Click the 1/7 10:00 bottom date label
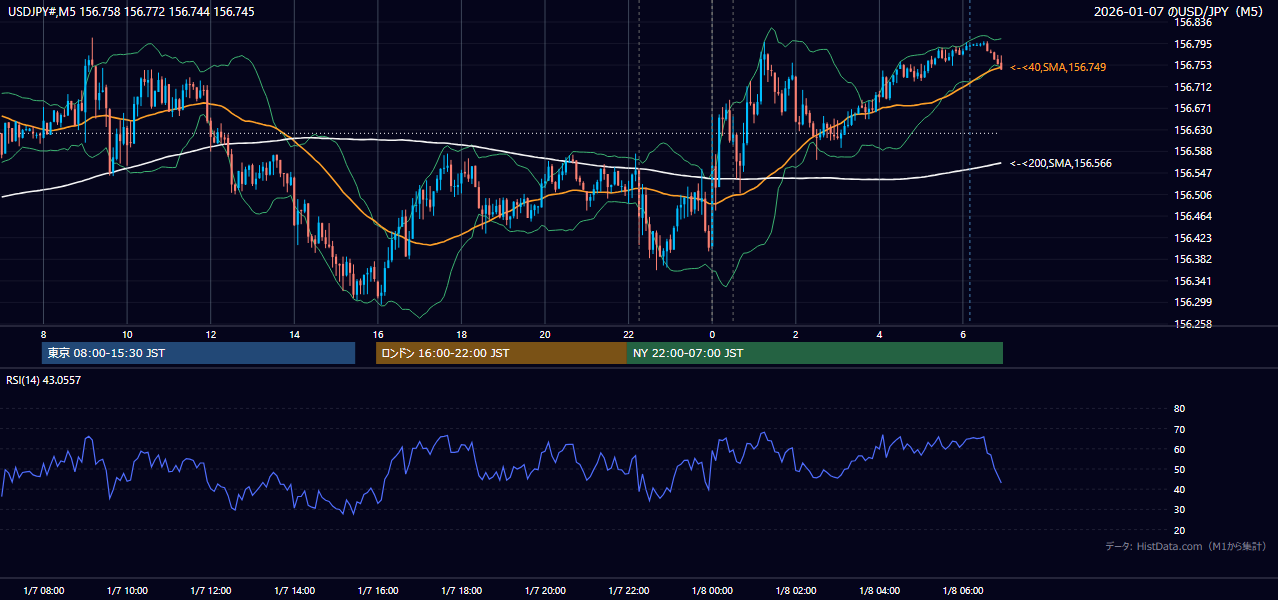 (x=127, y=590)
